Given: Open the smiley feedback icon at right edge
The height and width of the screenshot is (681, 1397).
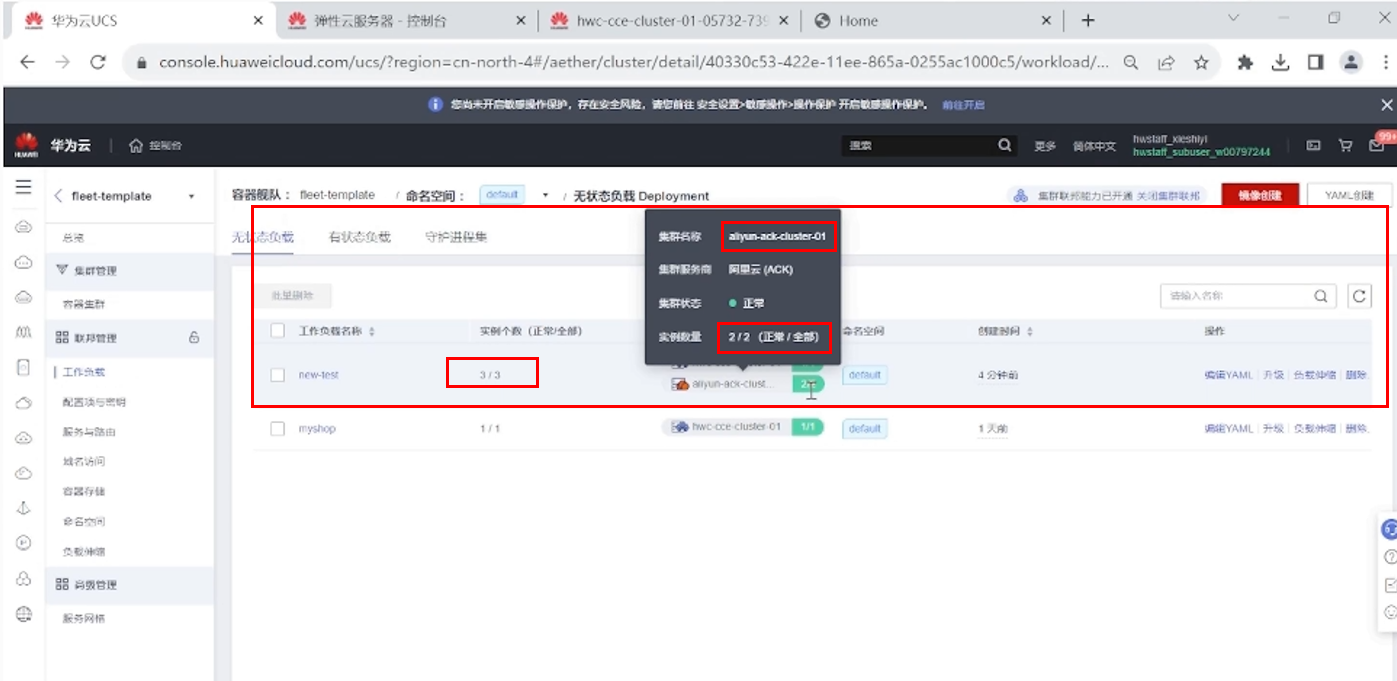Looking at the screenshot, I should (x=1390, y=612).
